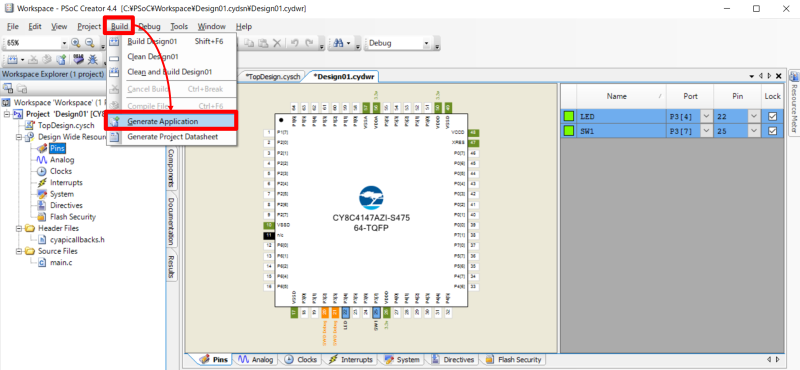Open the Pin dropdown for LED
The width and height of the screenshot is (800, 370).
tap(754, 116)
